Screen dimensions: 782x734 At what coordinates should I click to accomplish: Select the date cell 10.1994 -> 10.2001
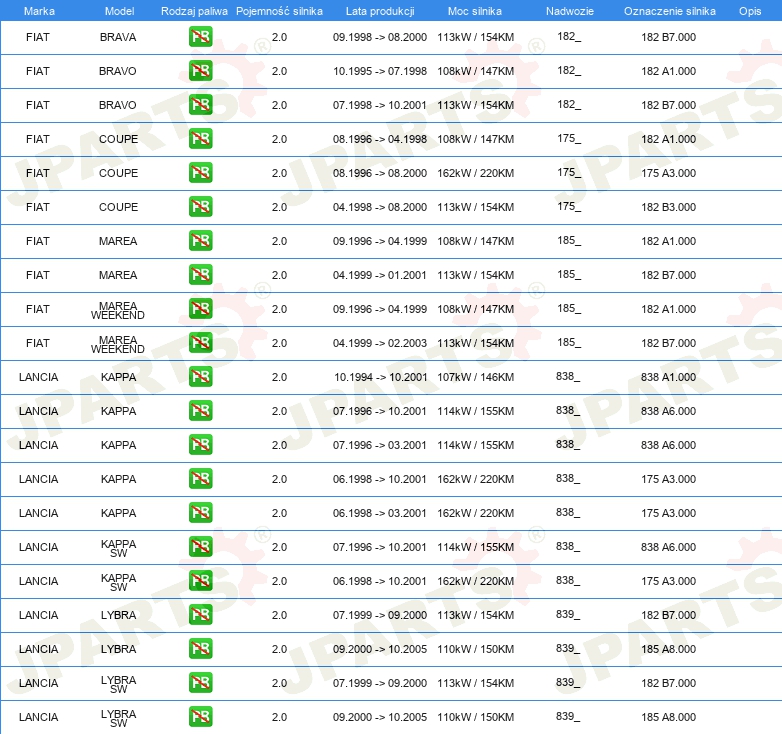(x=381, y=376)
